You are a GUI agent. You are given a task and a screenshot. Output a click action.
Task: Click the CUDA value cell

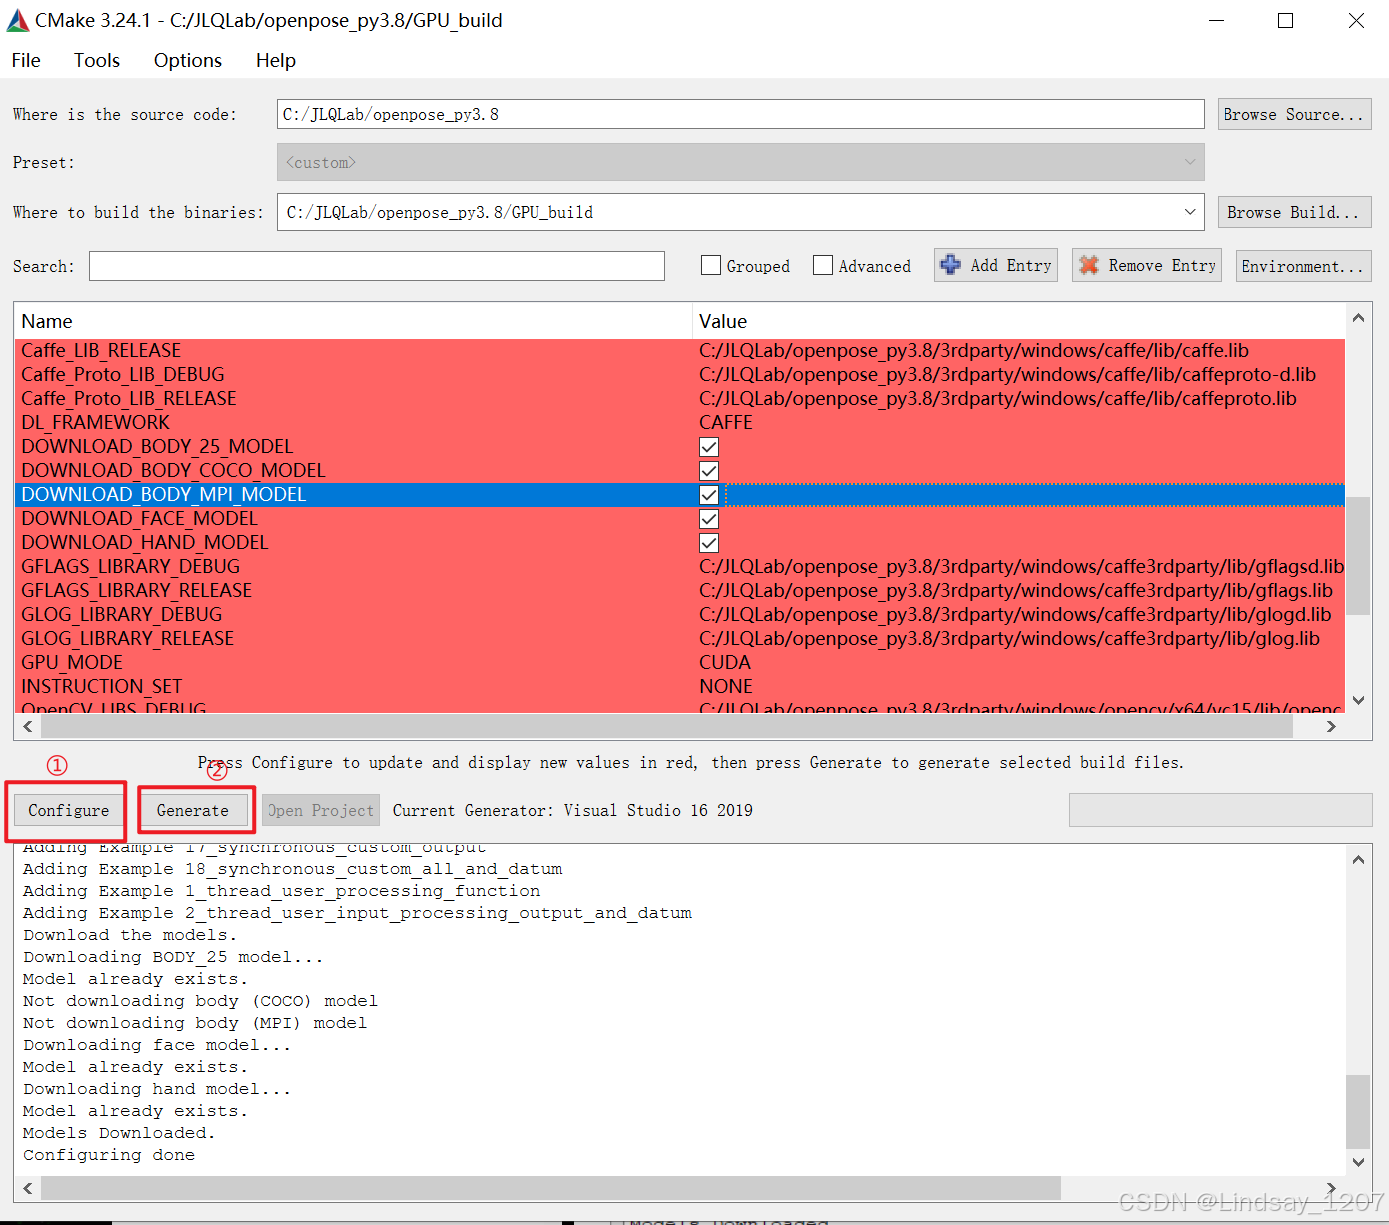[x=1018, y=663]
